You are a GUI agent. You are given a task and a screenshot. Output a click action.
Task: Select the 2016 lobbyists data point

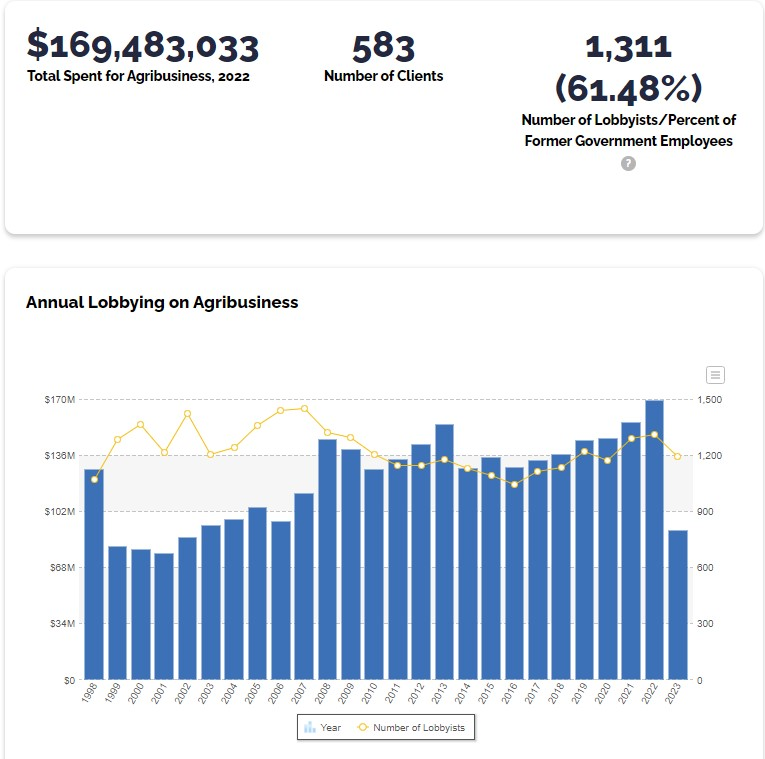click(x=515, y=485)
